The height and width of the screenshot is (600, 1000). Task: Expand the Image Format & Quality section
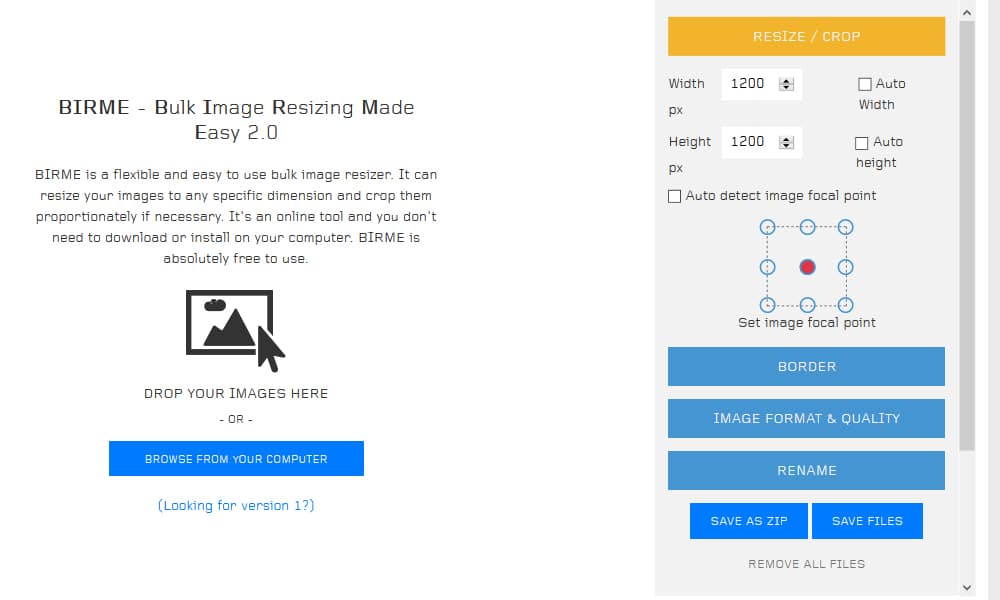[x=806, y=418]
